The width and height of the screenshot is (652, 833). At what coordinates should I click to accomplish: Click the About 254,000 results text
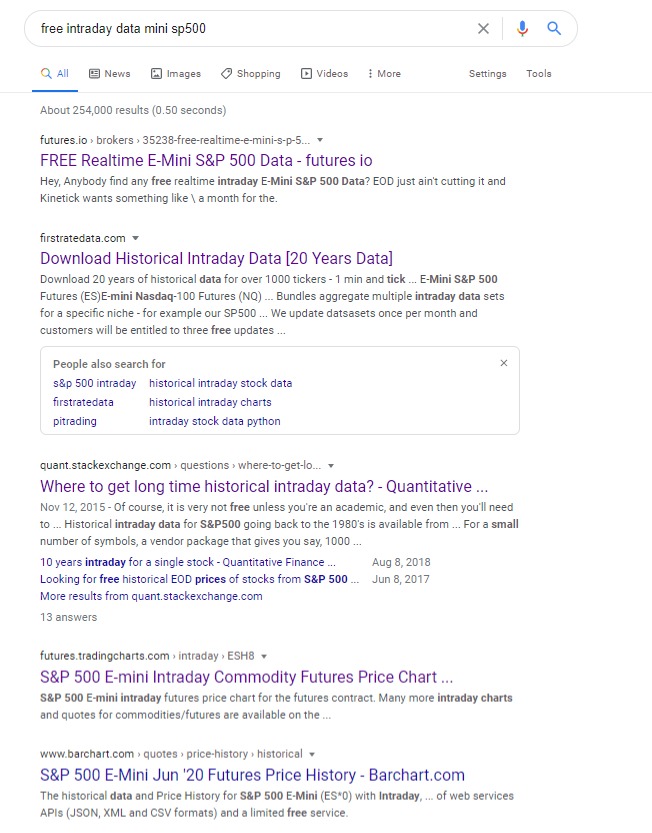tap(133, 110)
